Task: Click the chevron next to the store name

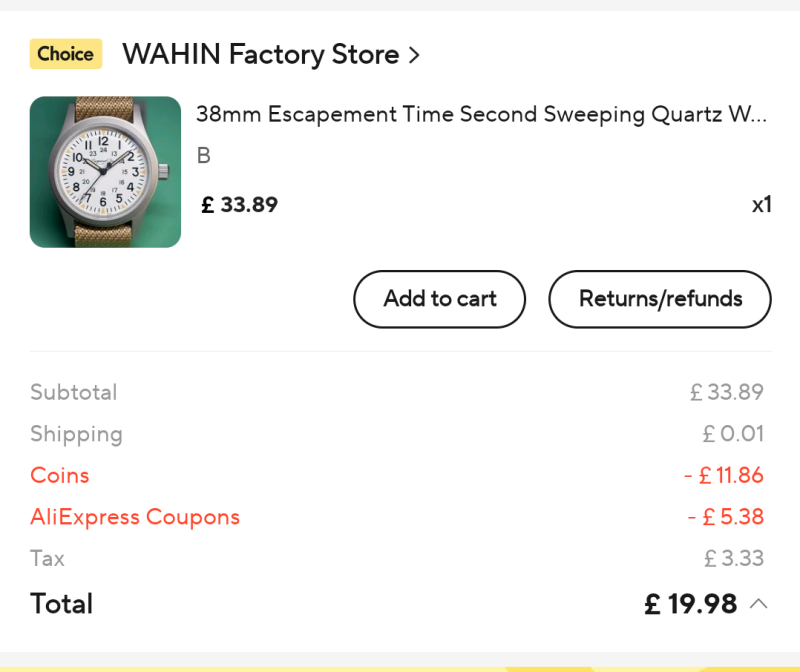Action: [414, 55]
